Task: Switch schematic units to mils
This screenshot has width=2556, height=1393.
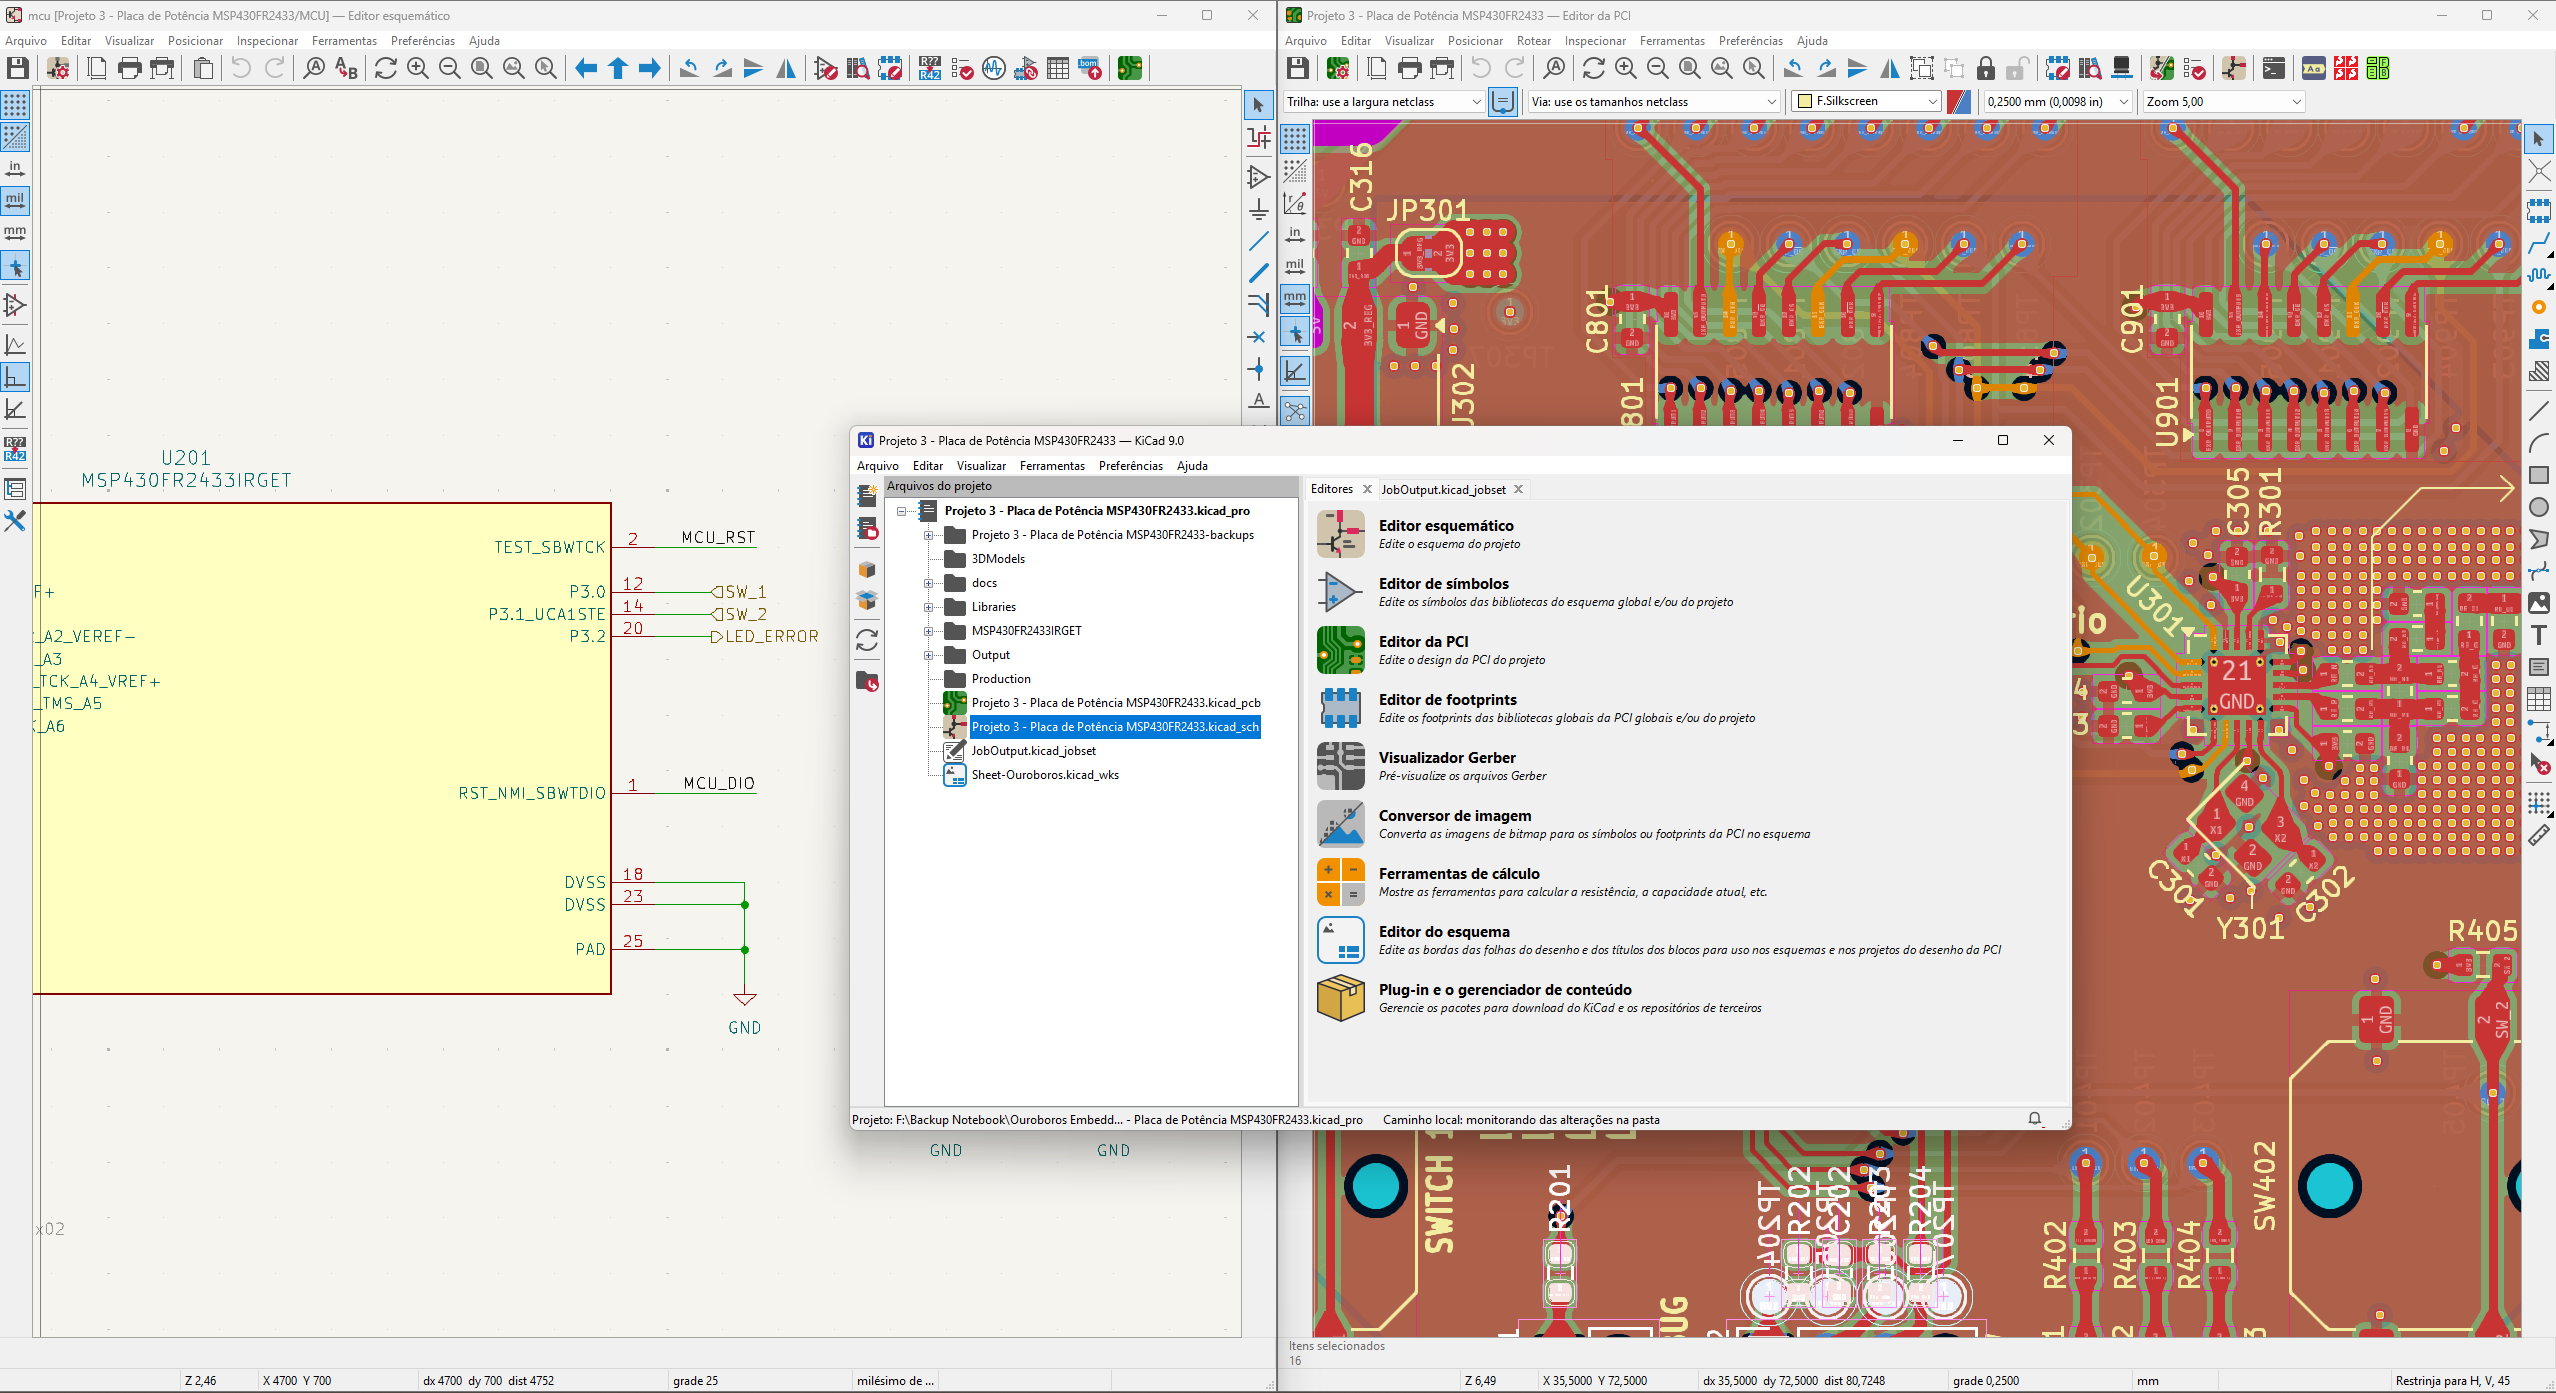Action: click(15, 200)
